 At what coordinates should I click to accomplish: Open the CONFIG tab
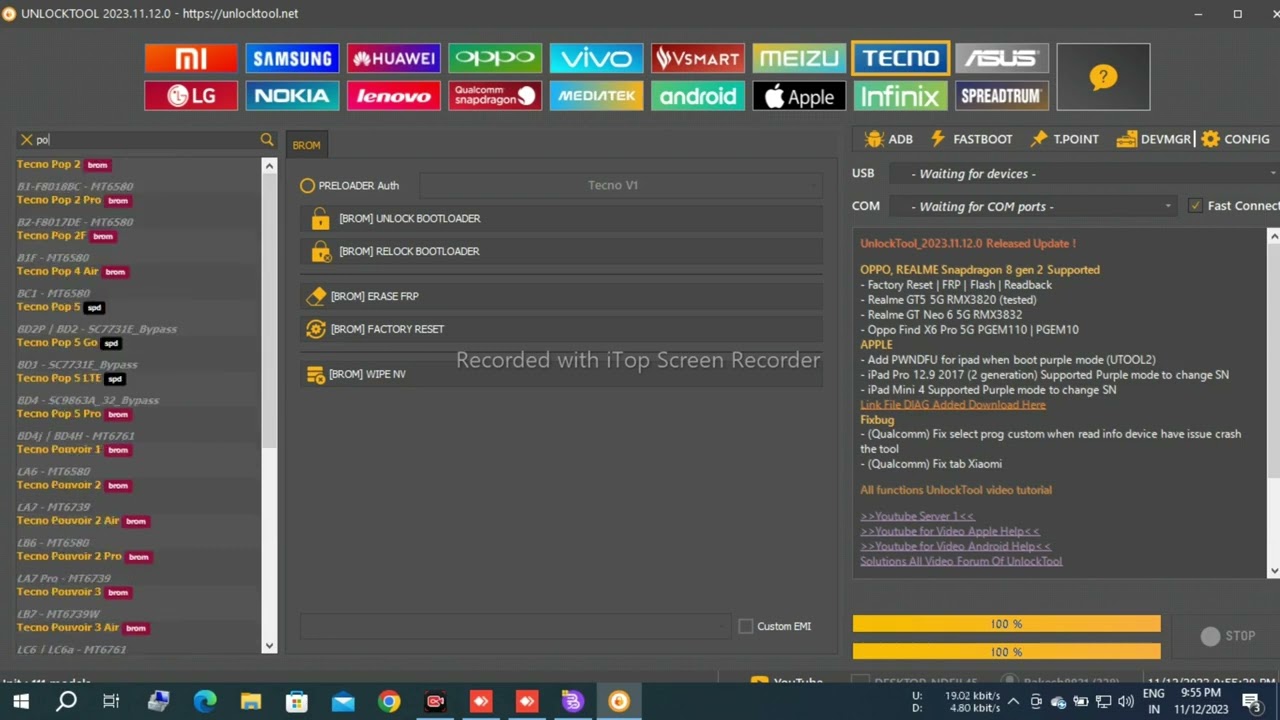coord(1235,139)
